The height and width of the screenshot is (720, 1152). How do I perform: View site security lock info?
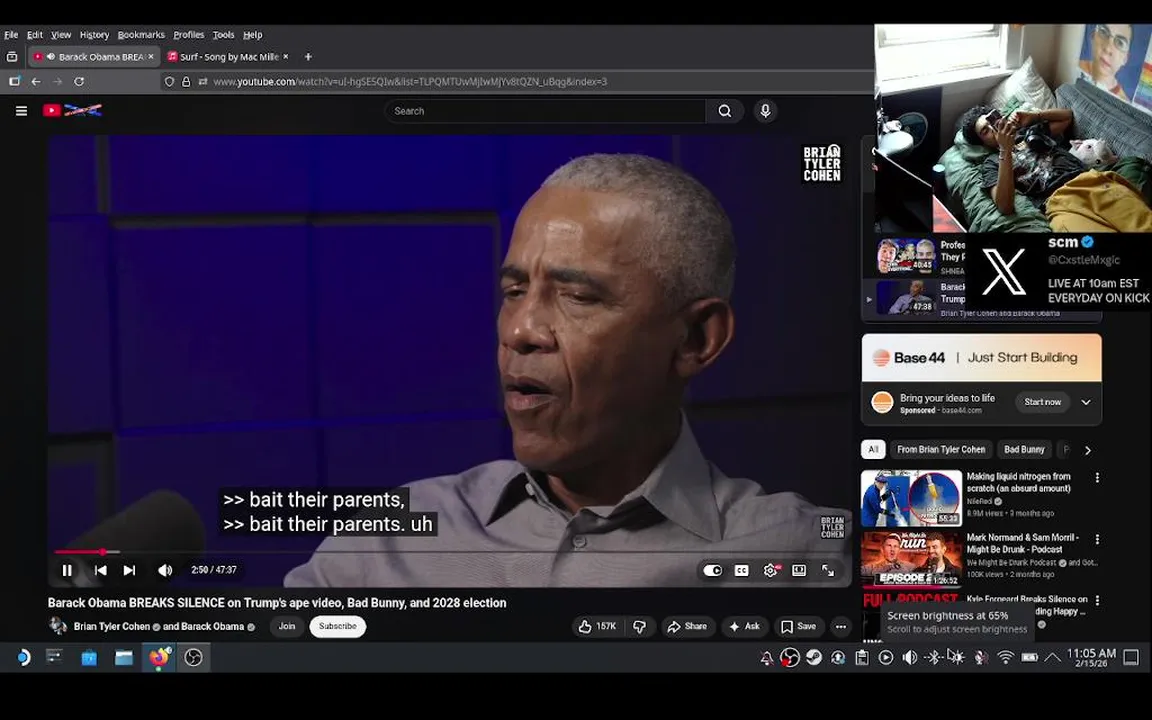pos(186,82)
